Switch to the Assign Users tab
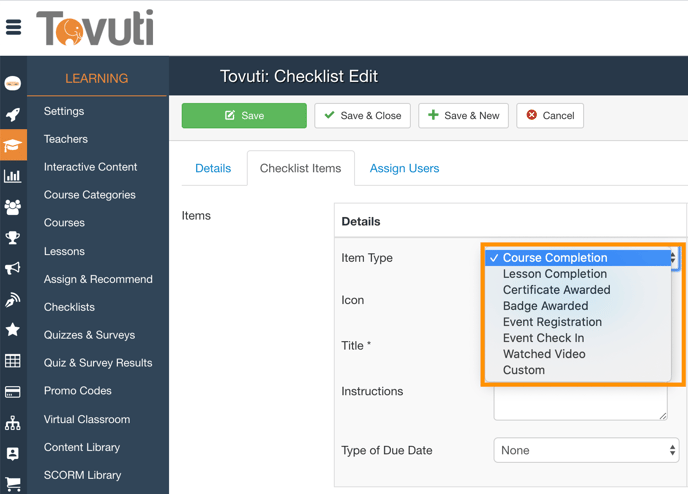Viewport: 688px width, 494px height. point(404,168)
